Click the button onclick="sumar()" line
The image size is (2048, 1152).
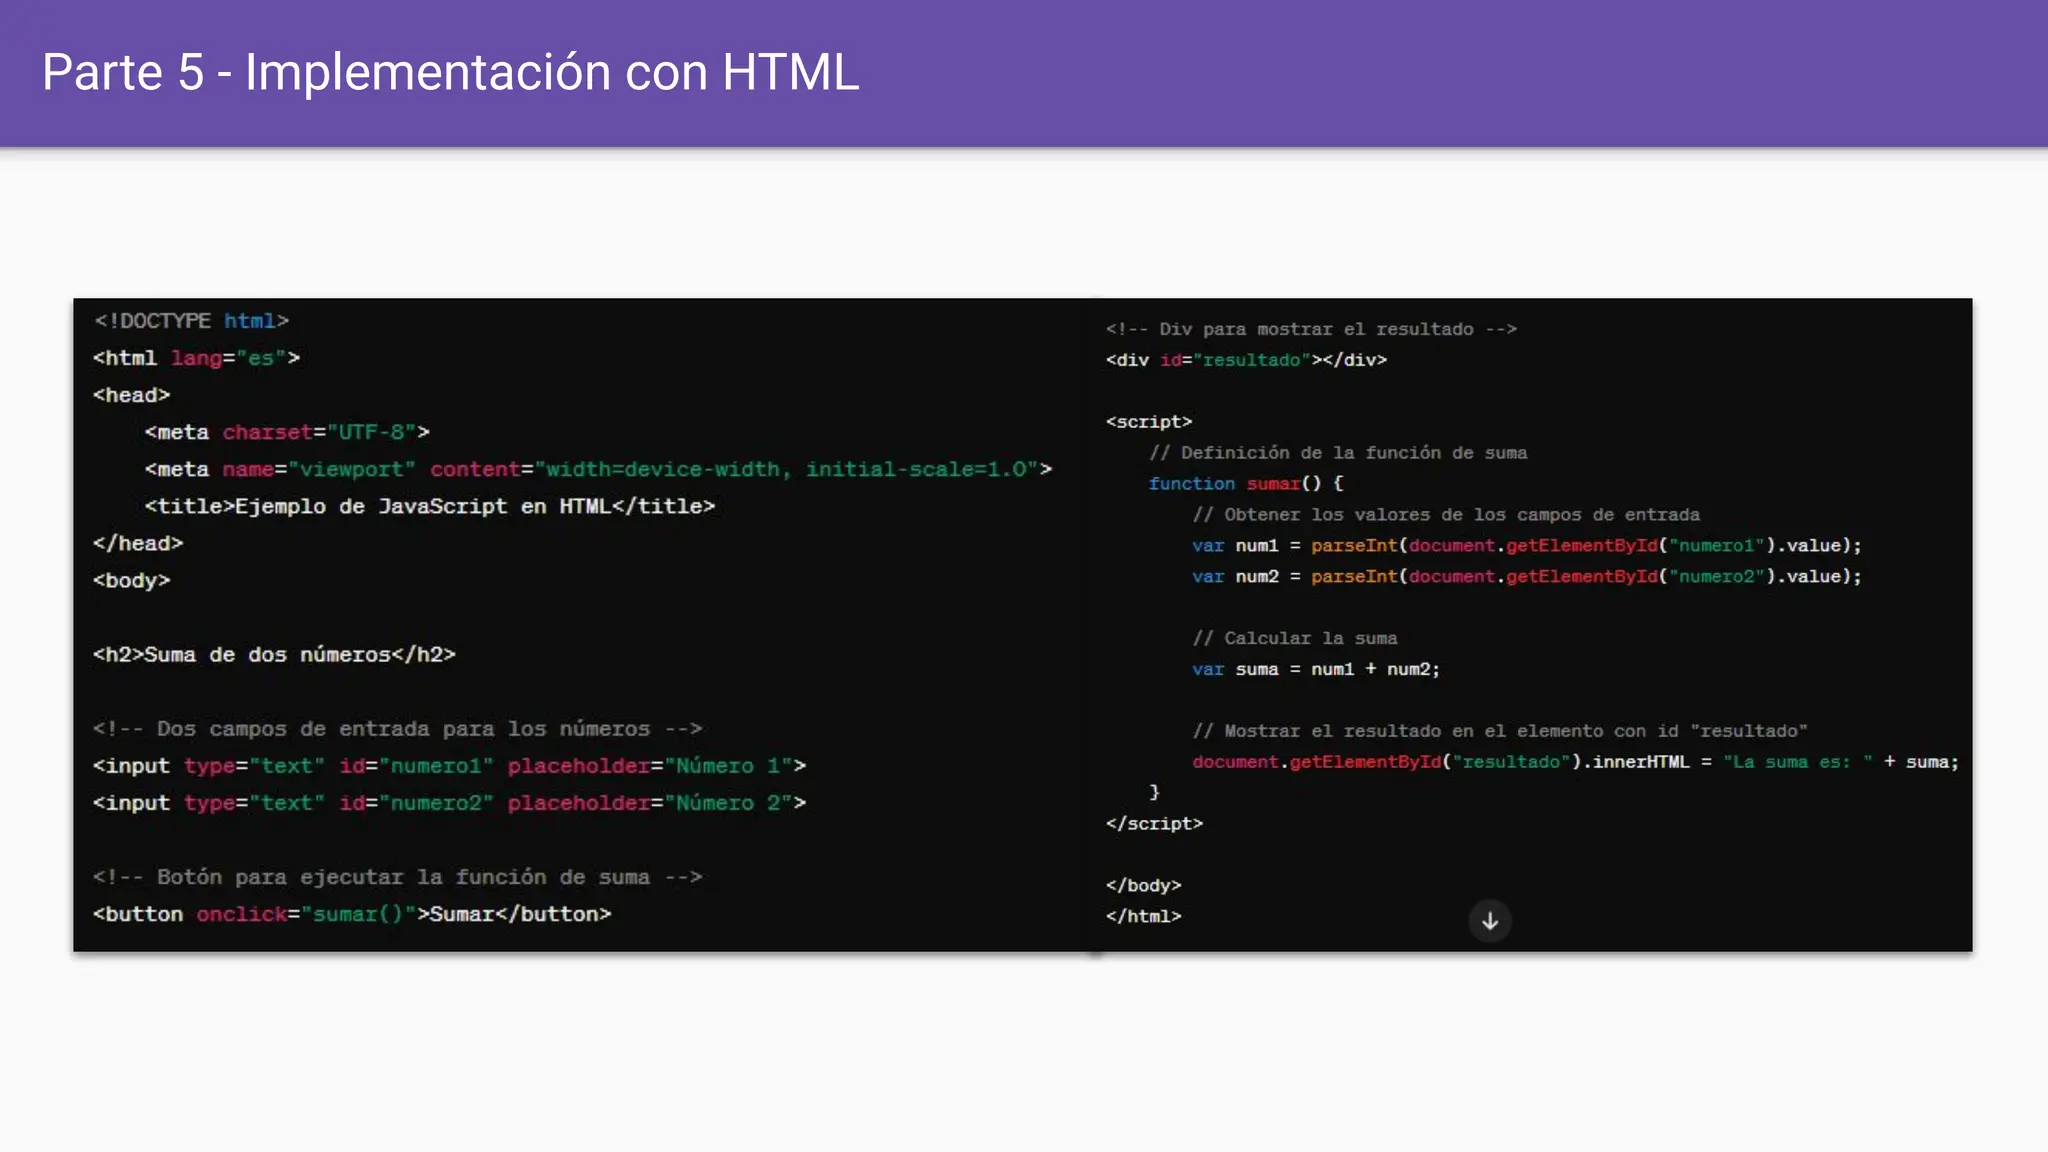coord(352,913)
